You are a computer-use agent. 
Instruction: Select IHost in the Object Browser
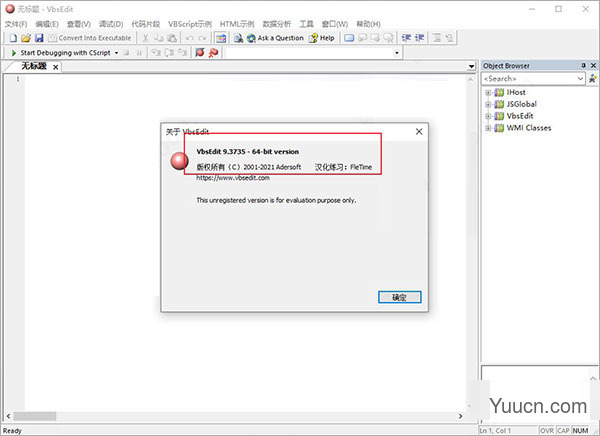coord(516,92)
